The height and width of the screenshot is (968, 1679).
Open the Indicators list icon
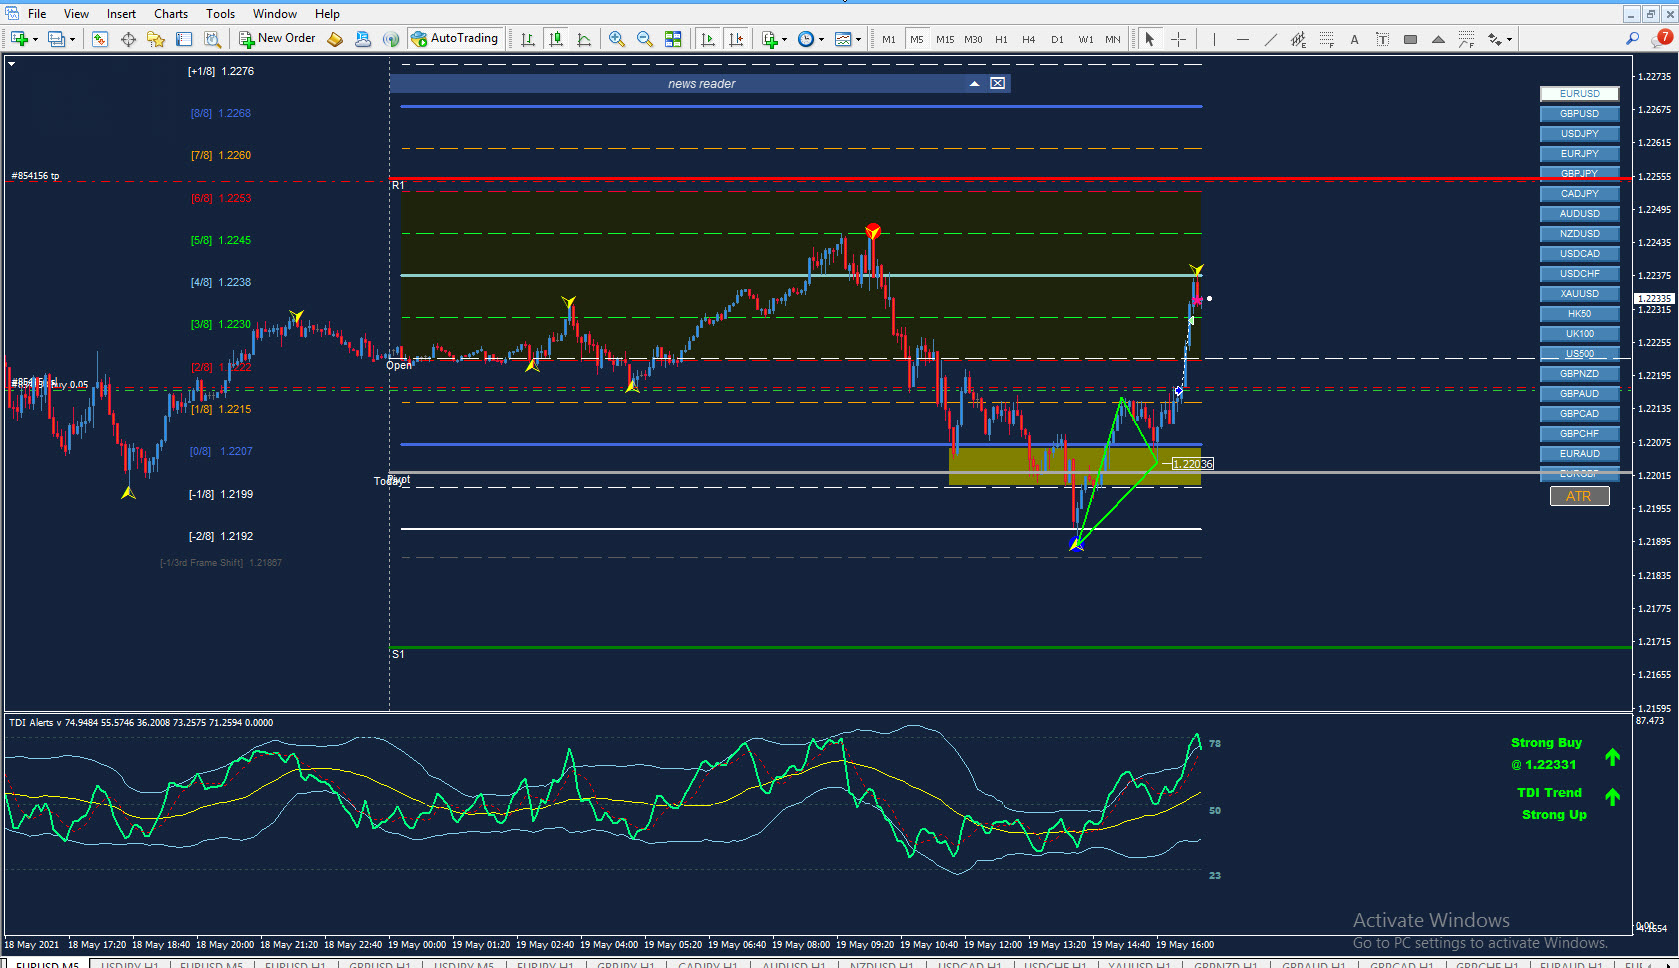click(x=770, y=39)
